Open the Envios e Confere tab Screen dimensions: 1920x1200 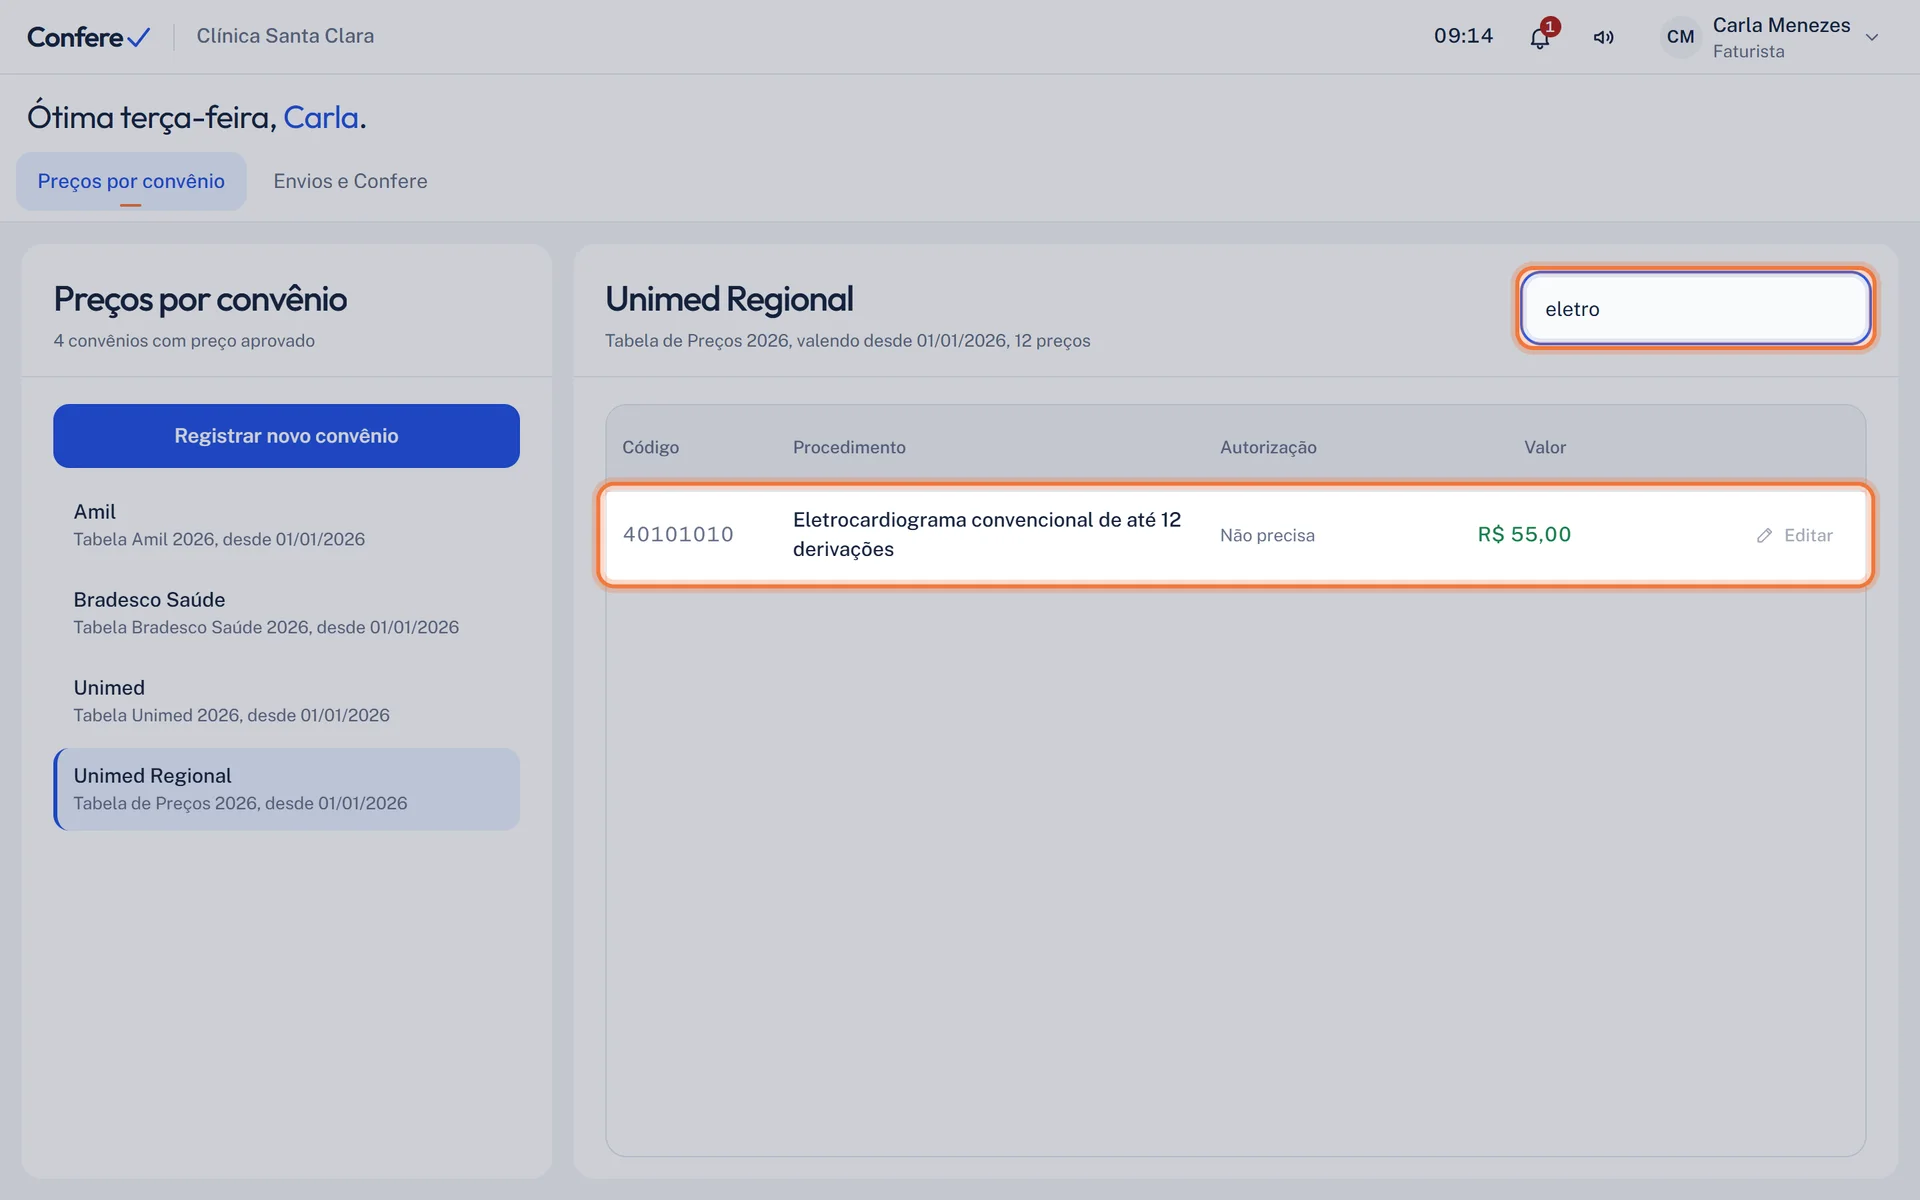coord(350,181)
